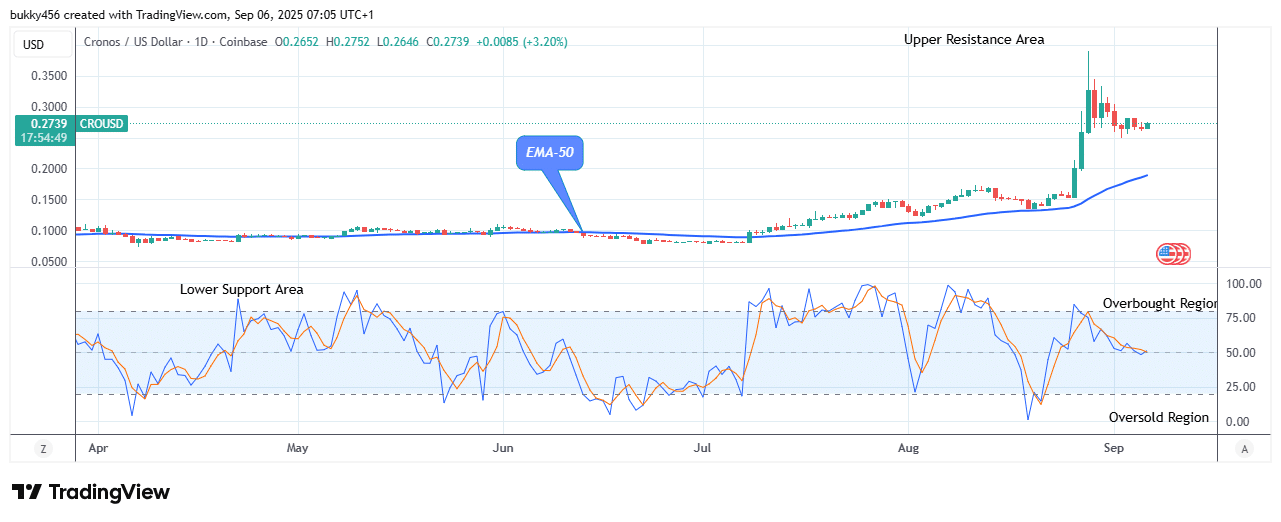
Task: Click the Overbought Region label
Action: [x=1160, y=303]
